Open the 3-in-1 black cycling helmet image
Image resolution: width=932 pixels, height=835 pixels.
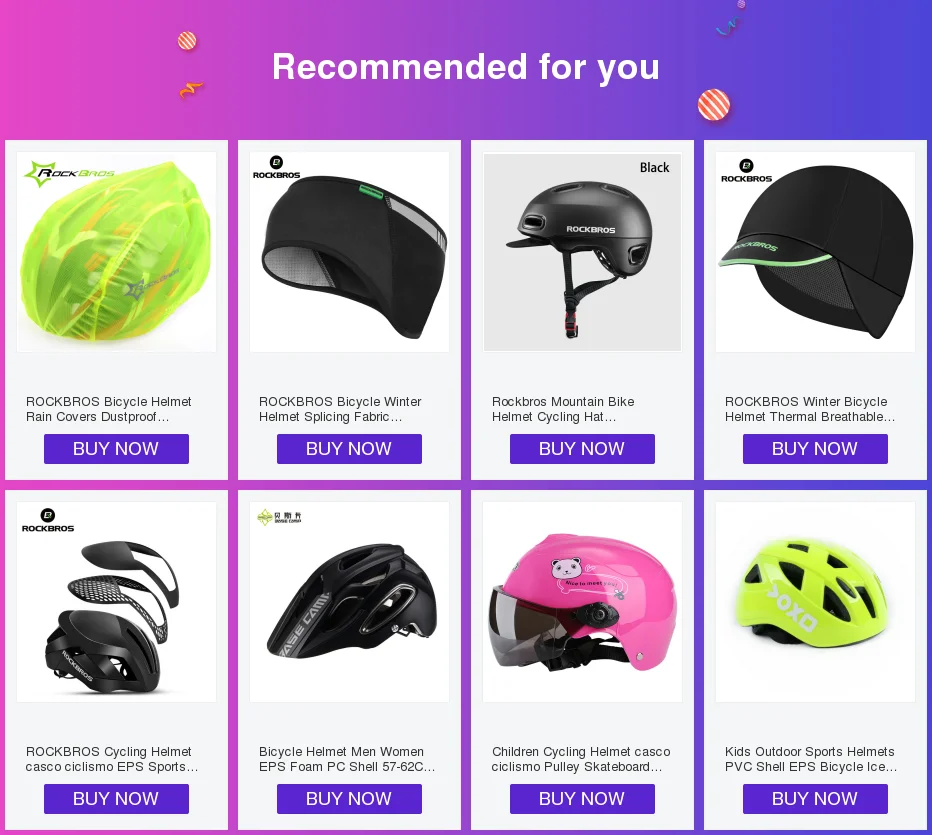click(116, 602)
